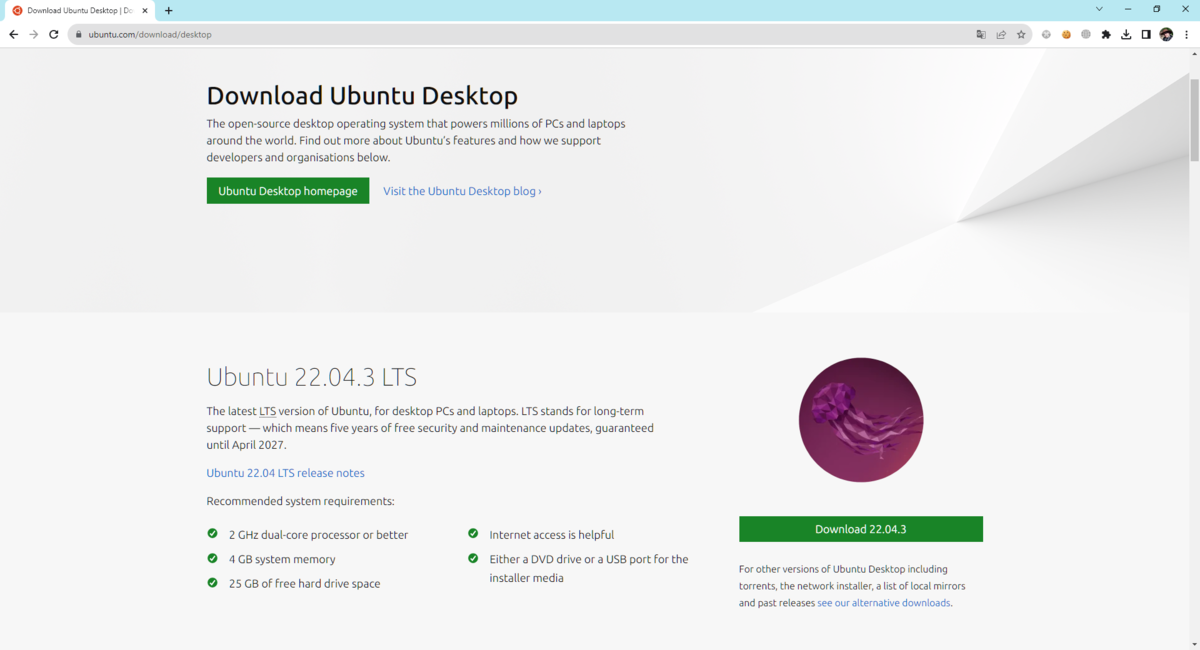The height and width of the screenshot is (650, 1200).
Task: Open the cookie extension icon
Action: click(1066, 34)
